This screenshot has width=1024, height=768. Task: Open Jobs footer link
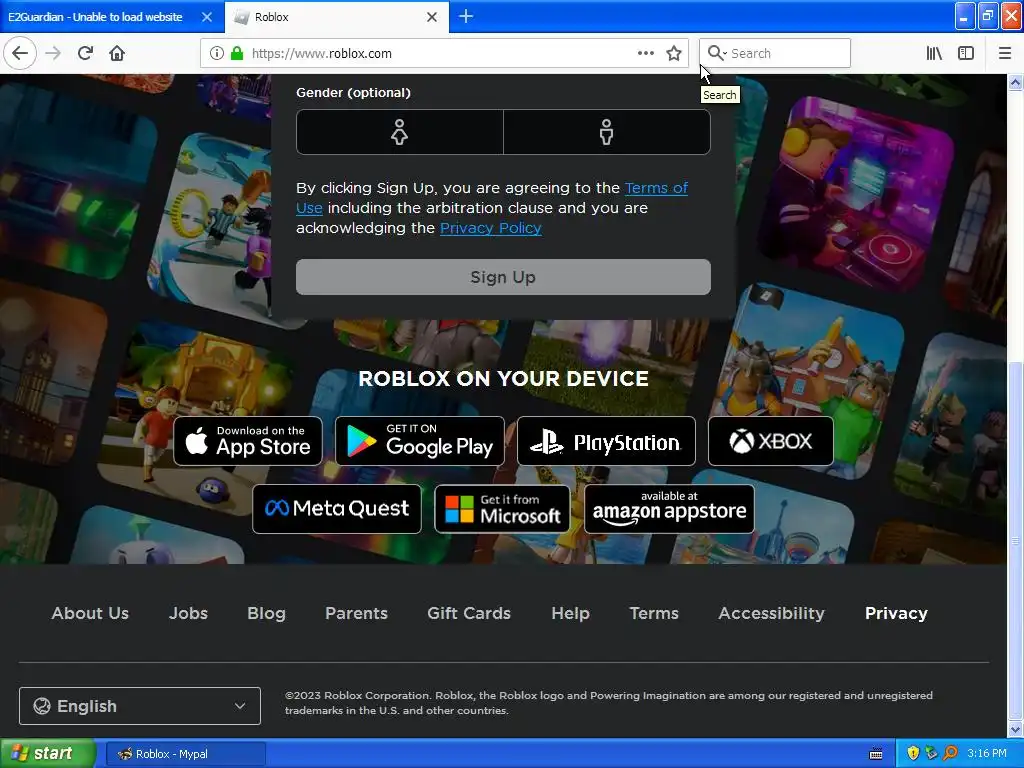(188, 613)
